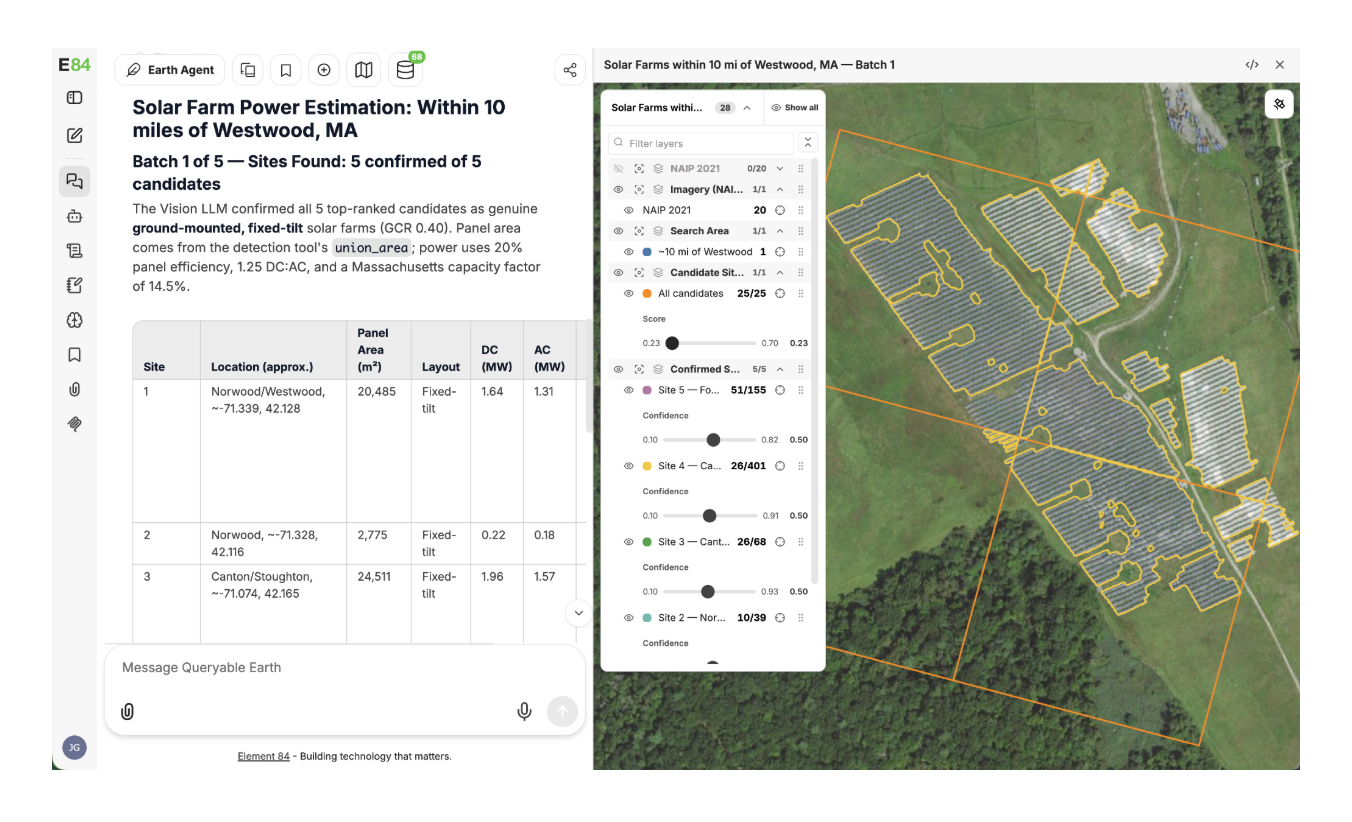Collapse the Candidate Sites group
This screenshot has height=822, width=1352.
pyautogui.click(x=780, y=273)
